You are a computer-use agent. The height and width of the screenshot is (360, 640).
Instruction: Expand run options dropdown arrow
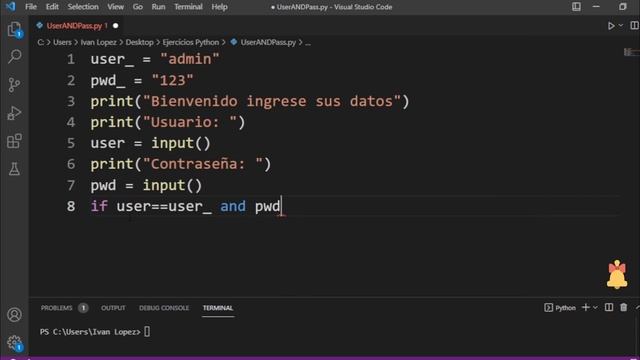pos(621,25)
